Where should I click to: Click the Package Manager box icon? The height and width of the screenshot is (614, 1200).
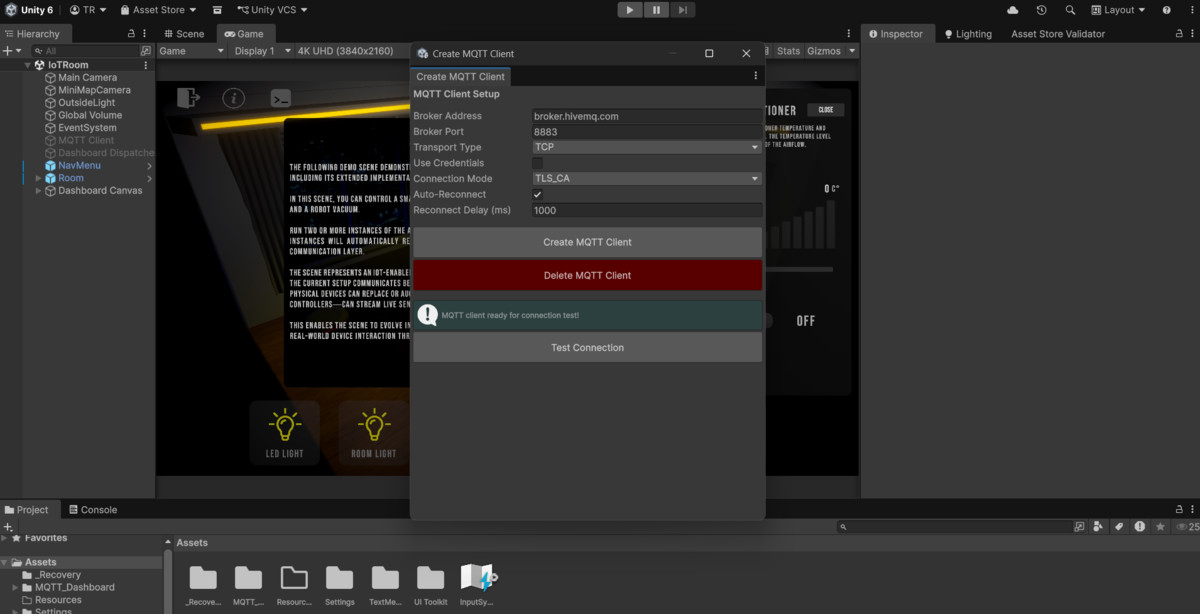tap(217, 10)
